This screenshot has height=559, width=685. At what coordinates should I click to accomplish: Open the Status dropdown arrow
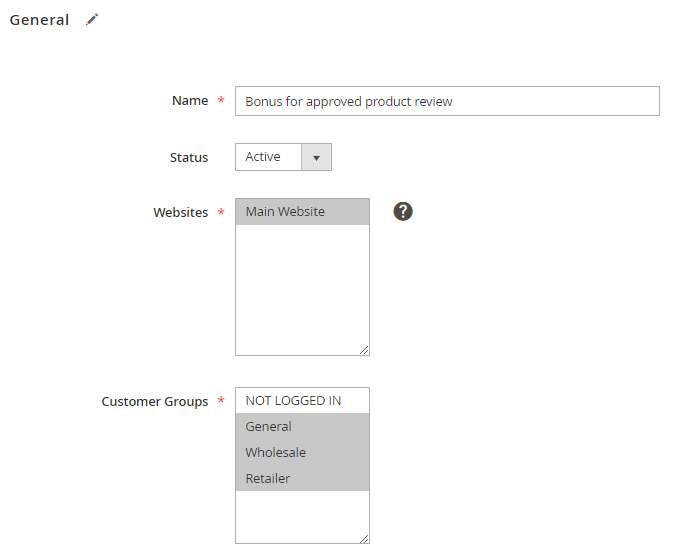tap(316, 157)
